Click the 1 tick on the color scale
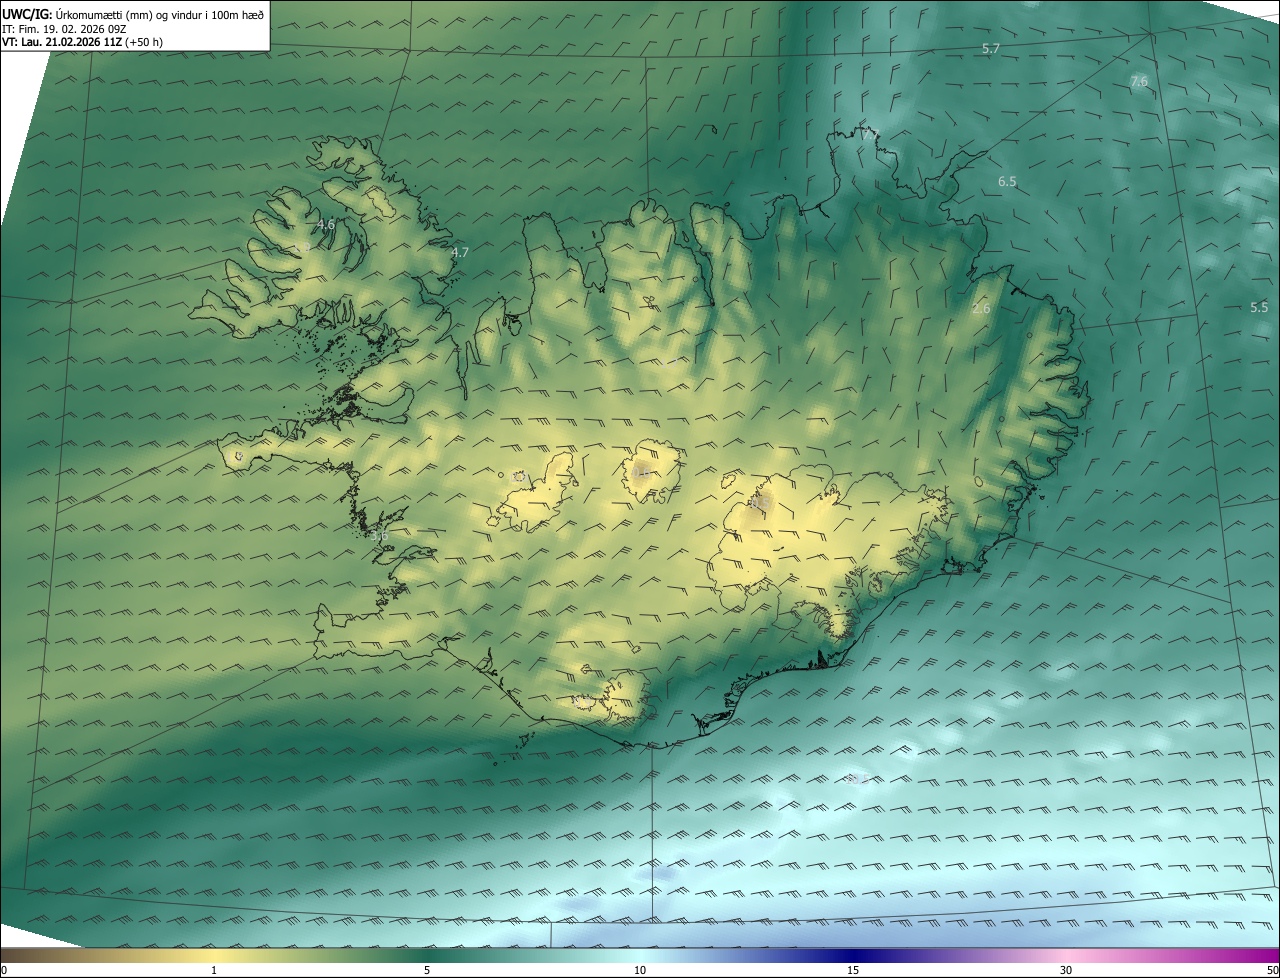Screen dimensions: 1280x978 [214, 970]
